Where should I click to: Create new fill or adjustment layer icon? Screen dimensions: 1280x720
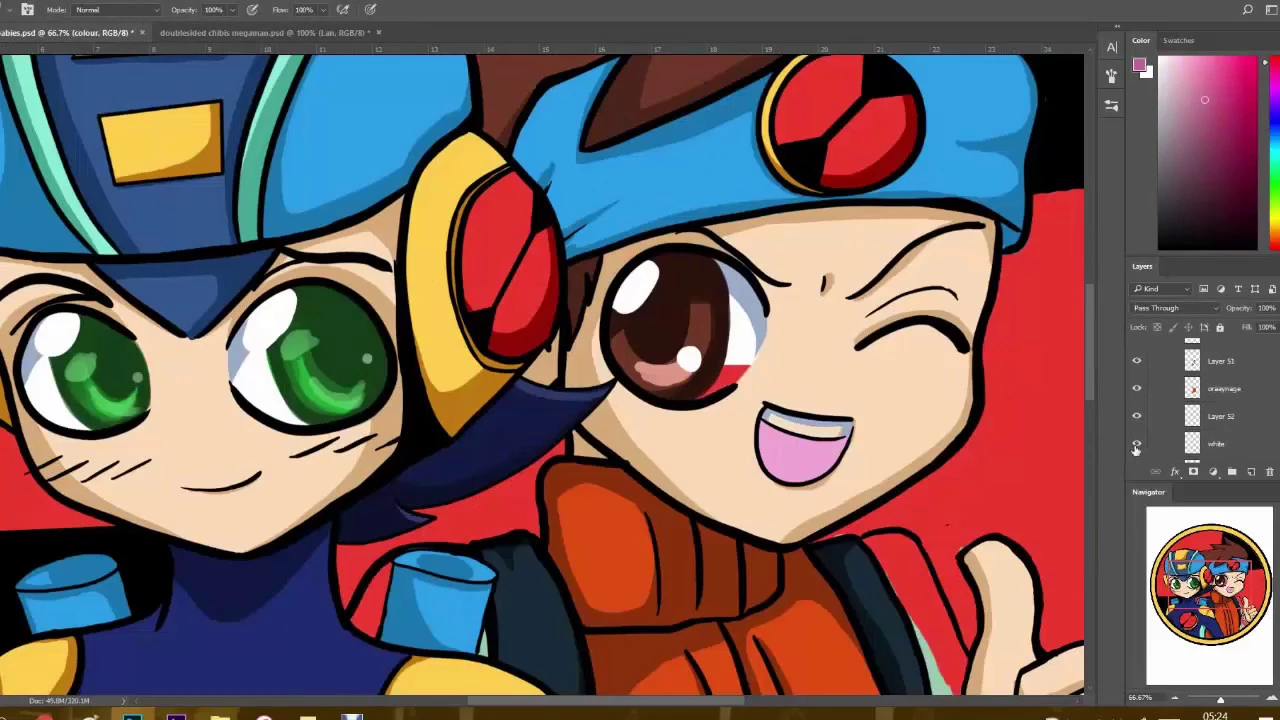click(x=1213, y=472)
